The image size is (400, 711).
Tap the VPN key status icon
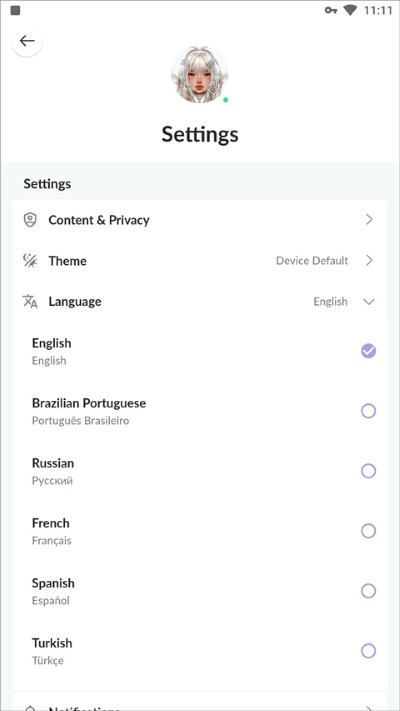point(331,10)
